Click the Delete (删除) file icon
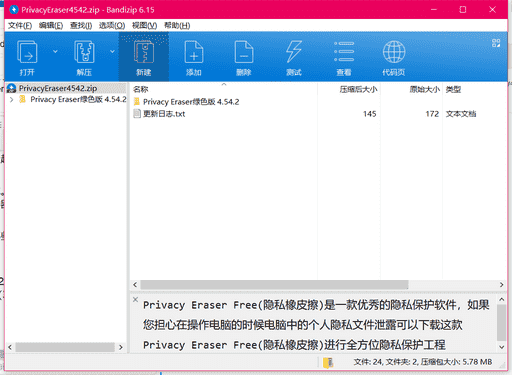Viewport: 512px width, 375px height. pyautogui.click(x=244, y=52)
